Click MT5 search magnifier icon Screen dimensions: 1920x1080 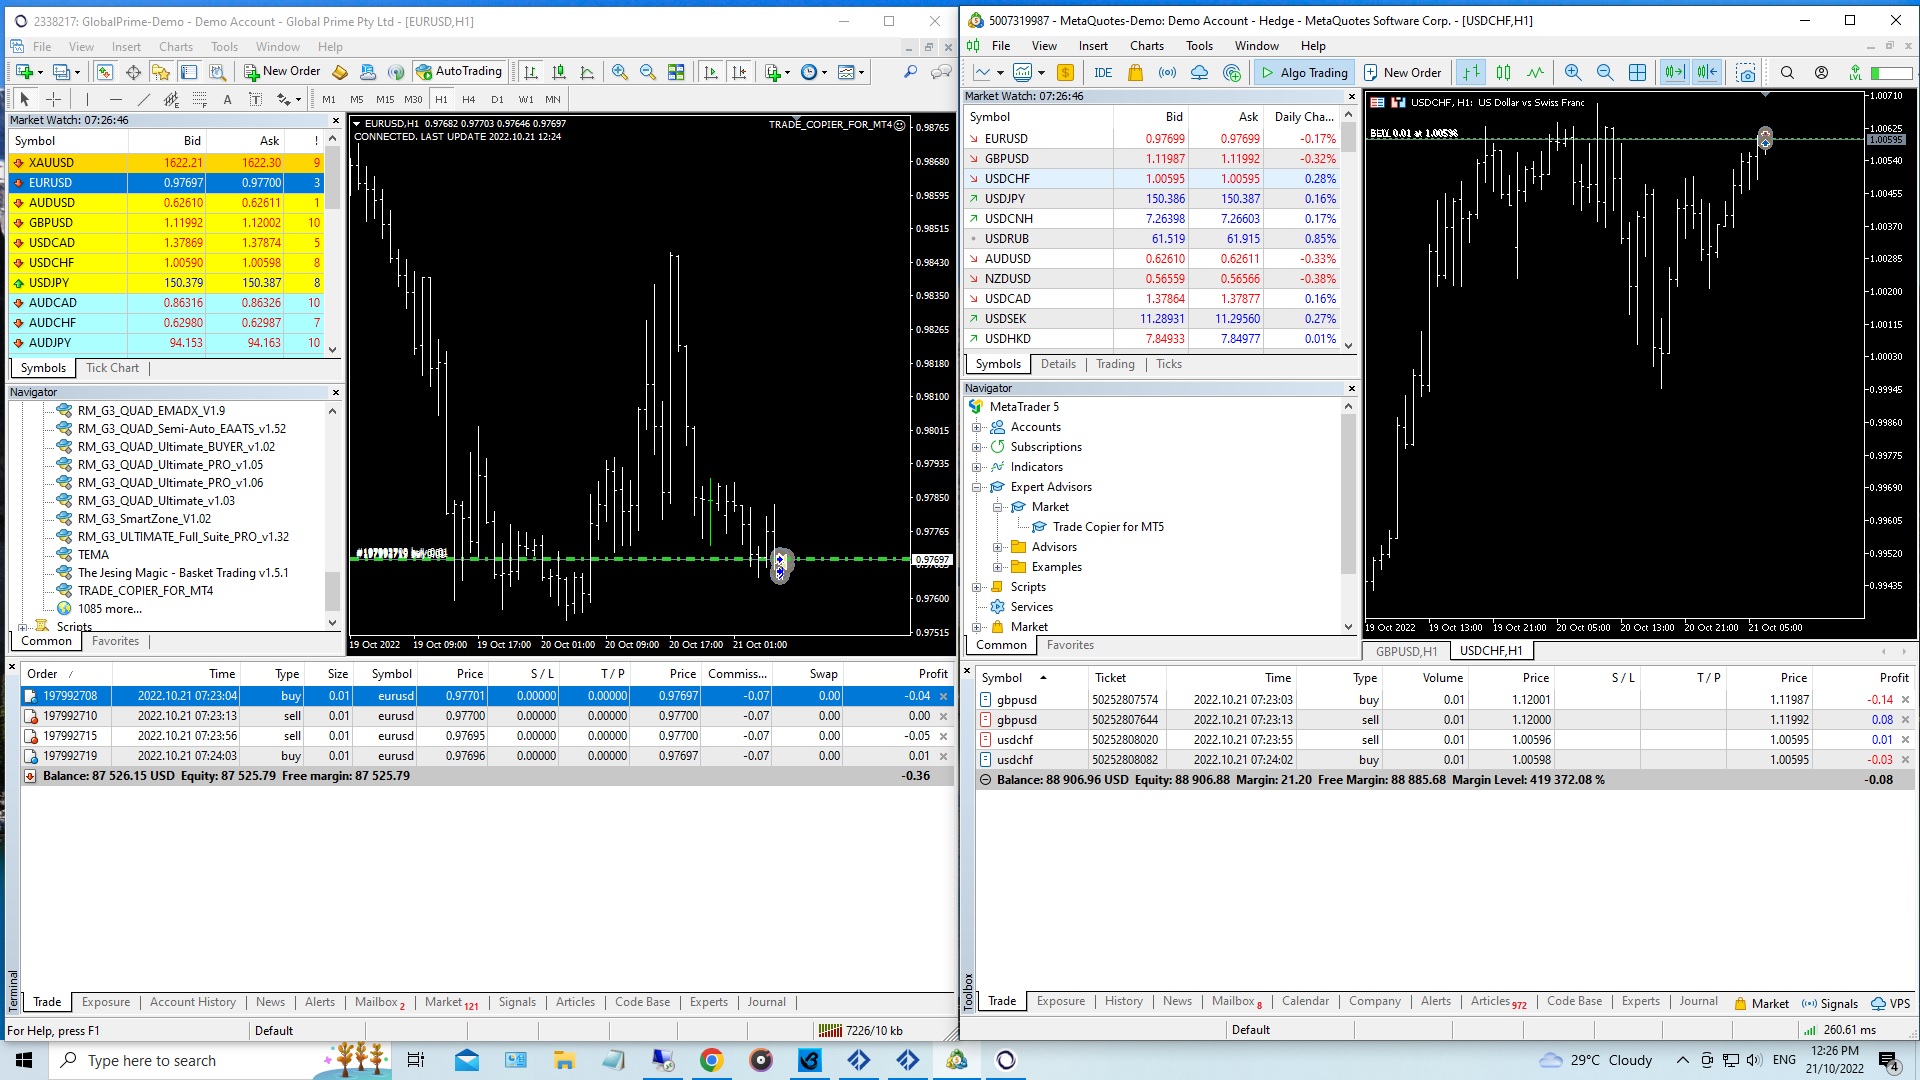click(1787, 73)
